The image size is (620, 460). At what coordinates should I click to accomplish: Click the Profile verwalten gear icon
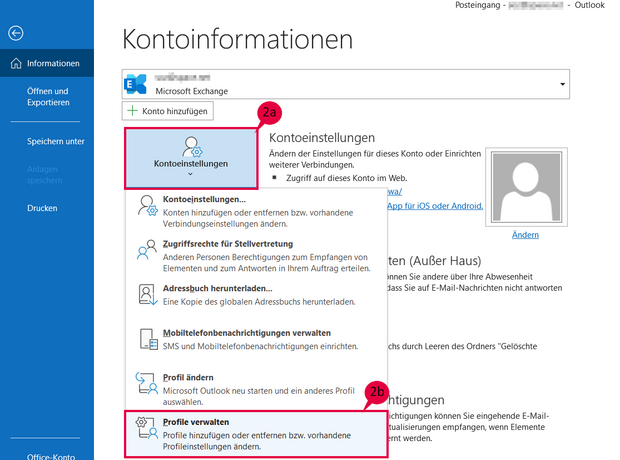pyautogui.click(x=147, y=428)
